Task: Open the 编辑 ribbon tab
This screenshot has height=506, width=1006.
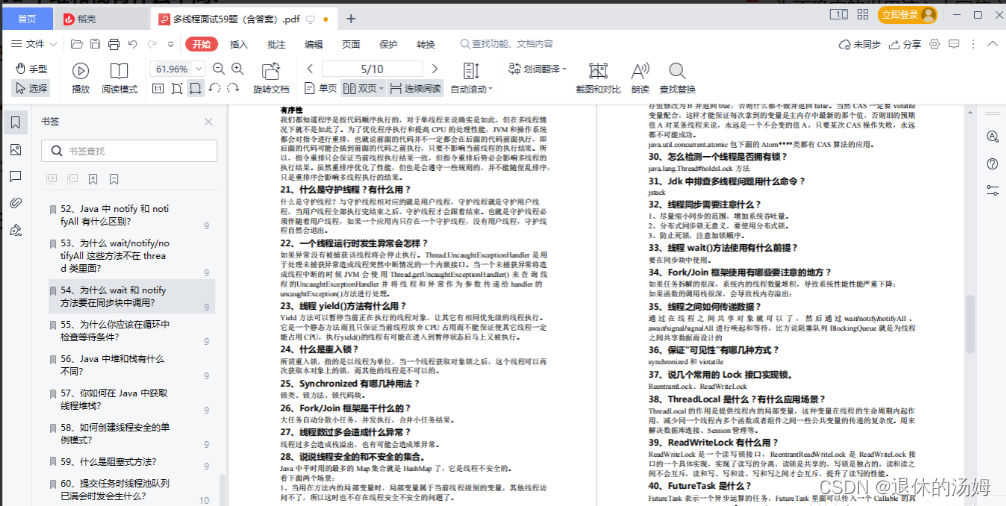Action: [x=314, y=44]
